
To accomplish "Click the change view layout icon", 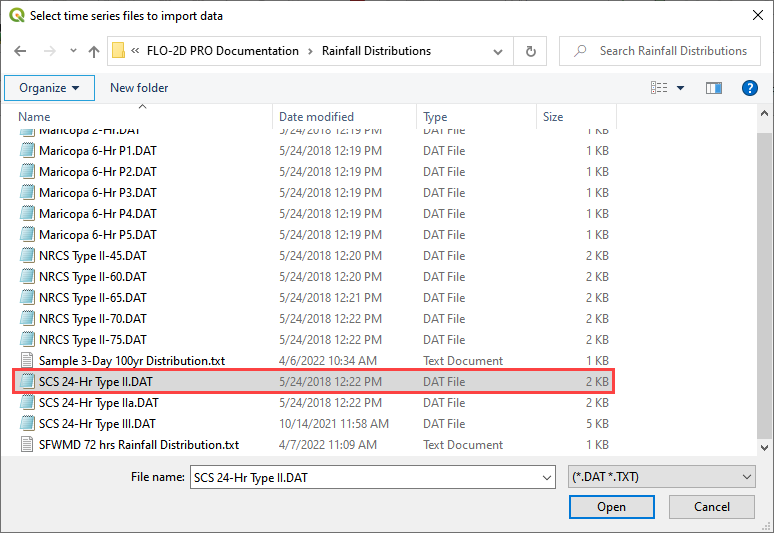I will [659, 88].
